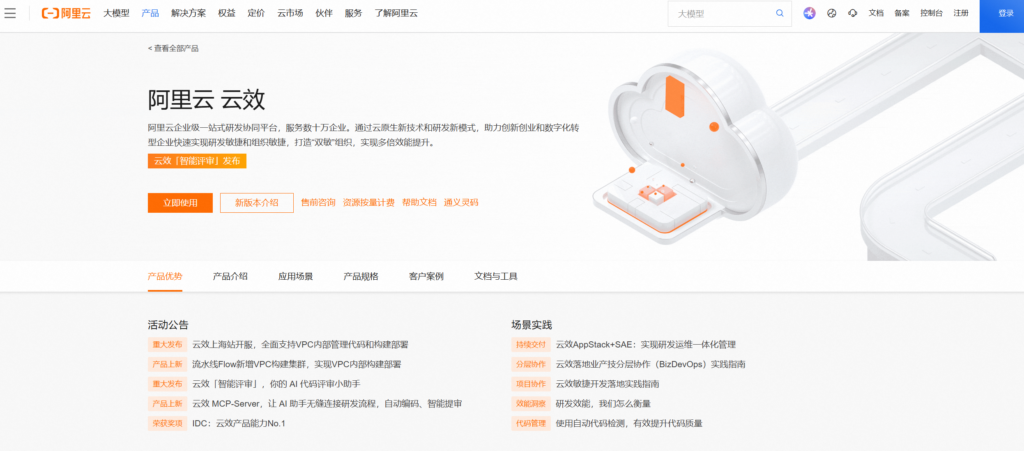1024x451 pixels.
Task: Open 研发效能，我们怎么衡量 article
Action: 603,403
